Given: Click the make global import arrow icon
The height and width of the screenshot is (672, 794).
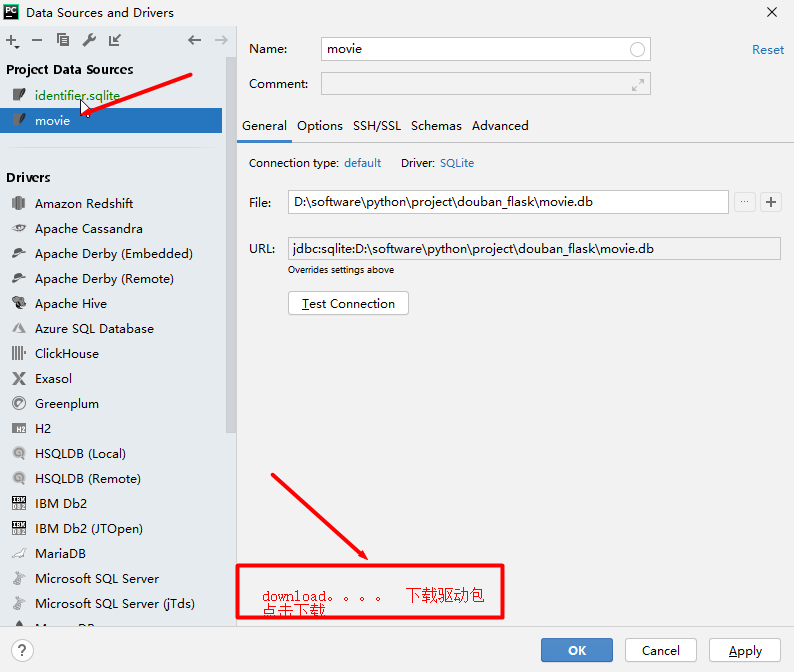Looking at the screenshot, I should [115, 40].
